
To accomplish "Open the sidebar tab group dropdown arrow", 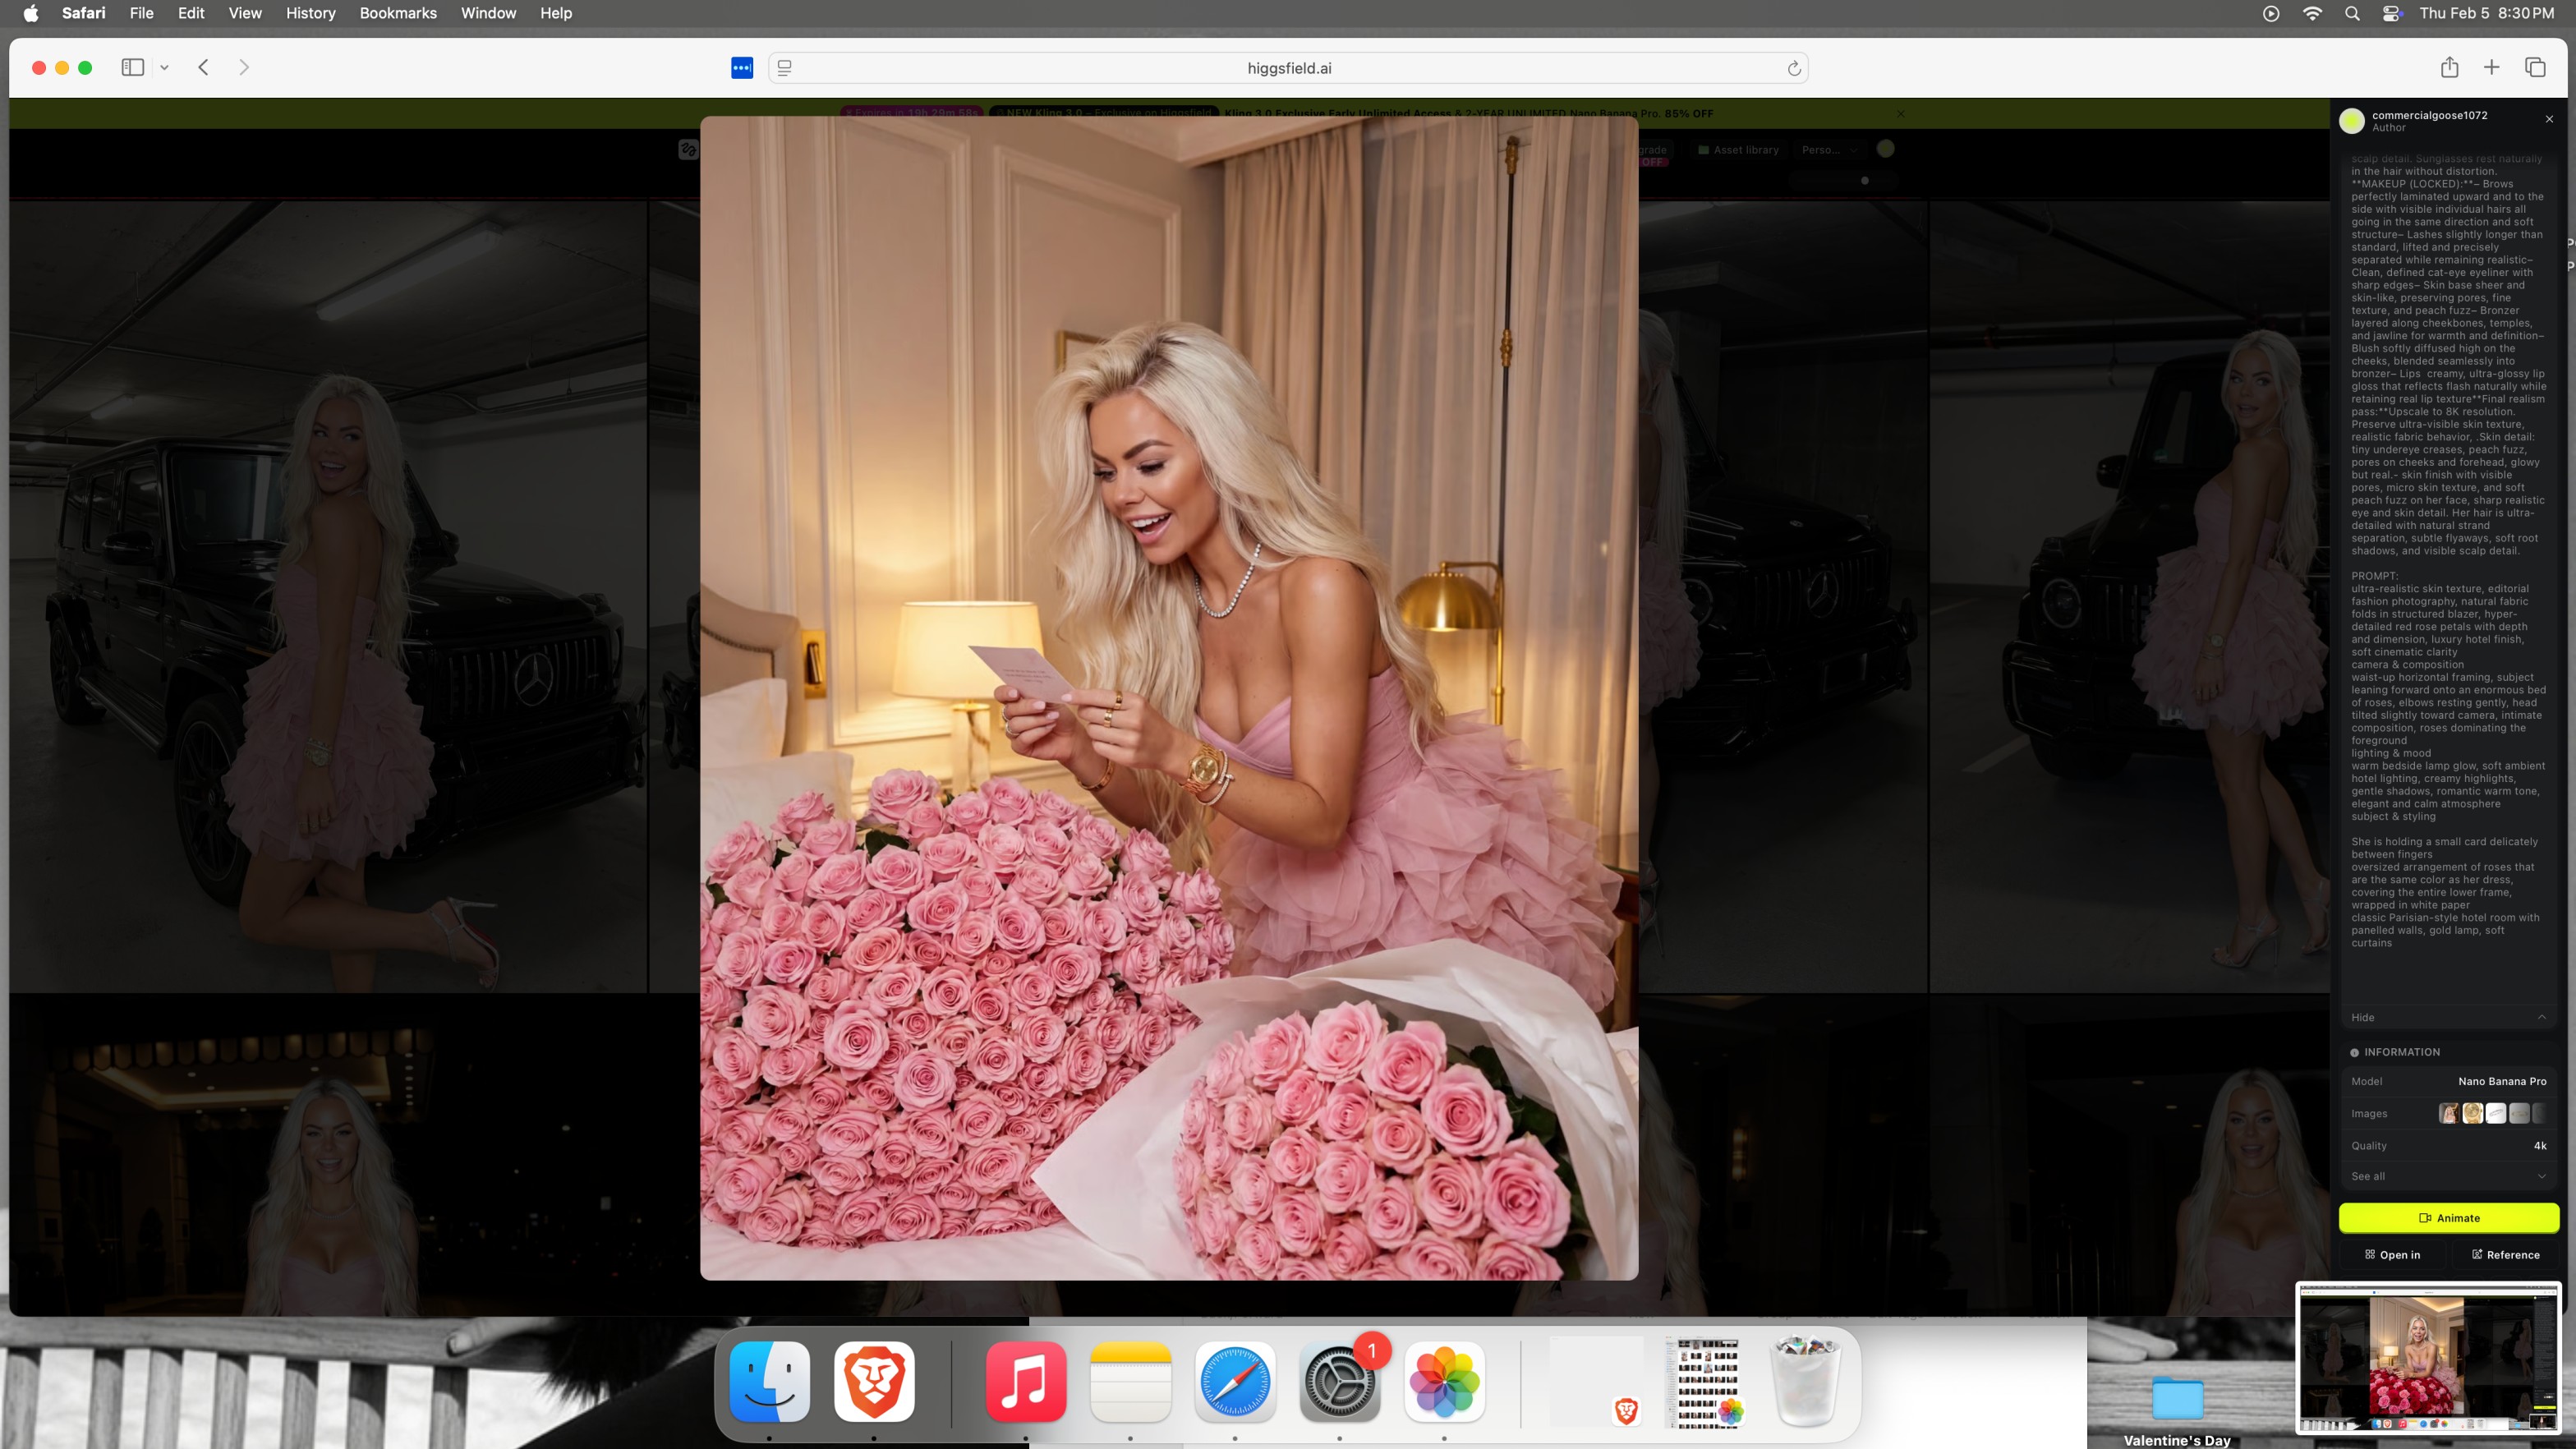I will pos(164,67).
